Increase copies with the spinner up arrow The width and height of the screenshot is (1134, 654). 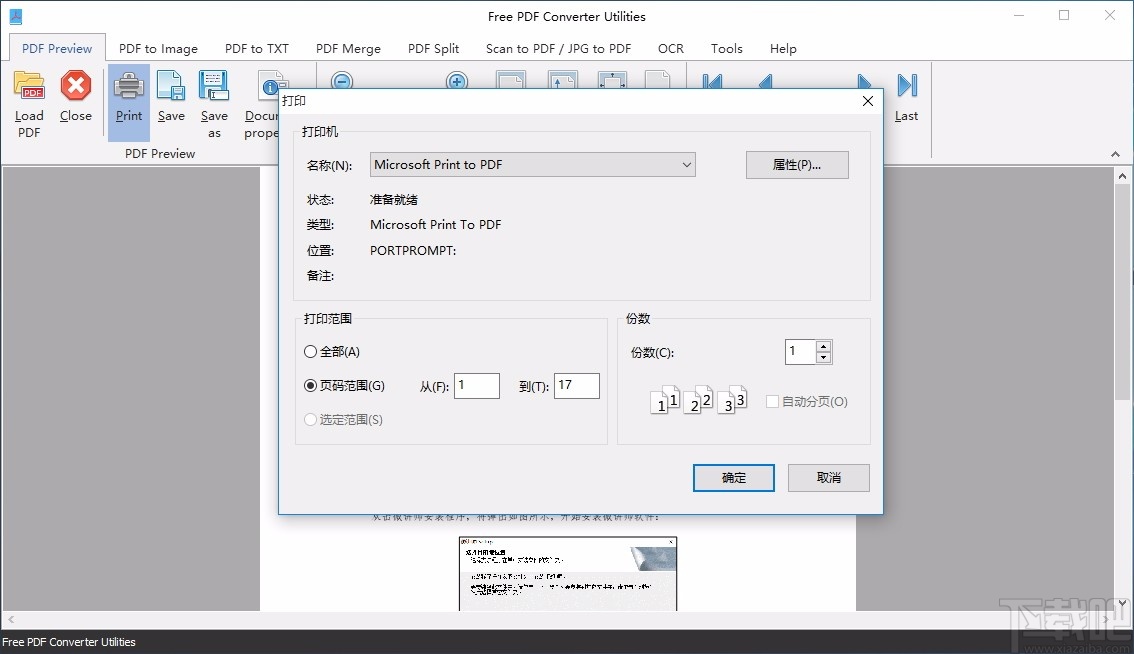(x=823, y=346)
